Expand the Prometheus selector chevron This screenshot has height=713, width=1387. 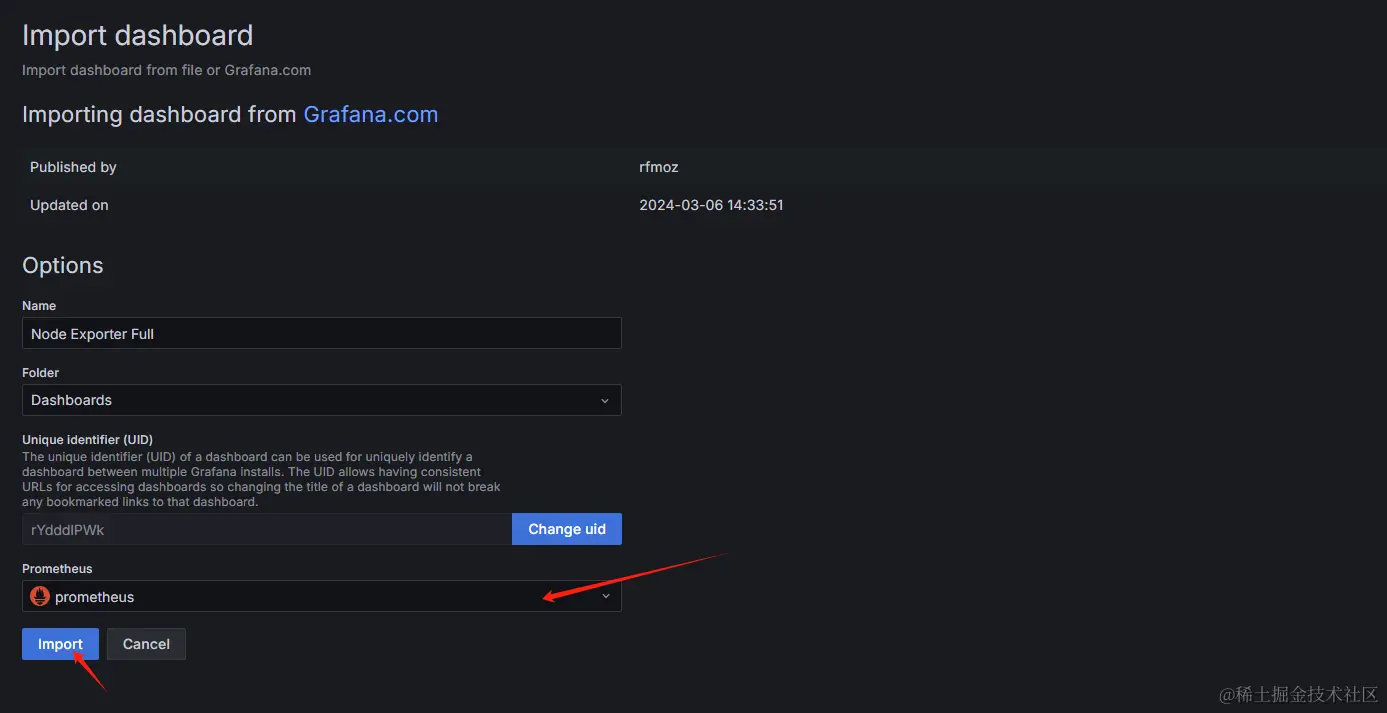(x=604, y=596)
